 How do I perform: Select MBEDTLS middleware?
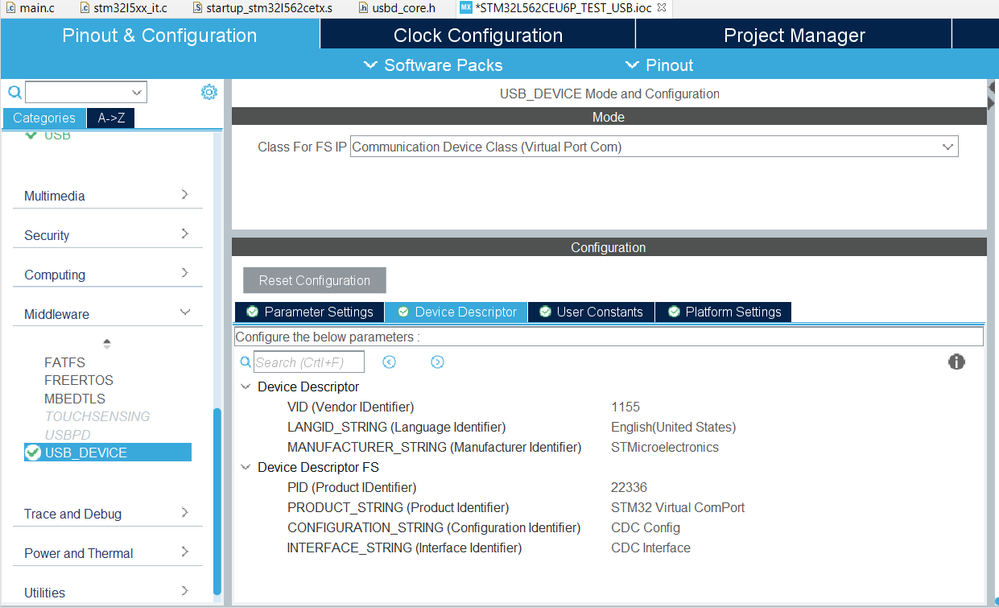click(x=75, y=398)
